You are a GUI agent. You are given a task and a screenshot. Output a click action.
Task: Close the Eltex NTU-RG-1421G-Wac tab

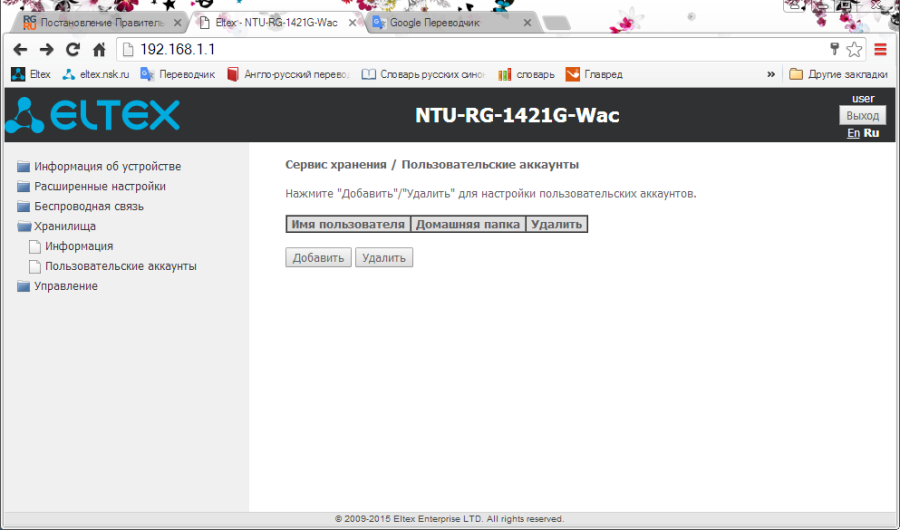pyautogui.click(x=352, y=23)
